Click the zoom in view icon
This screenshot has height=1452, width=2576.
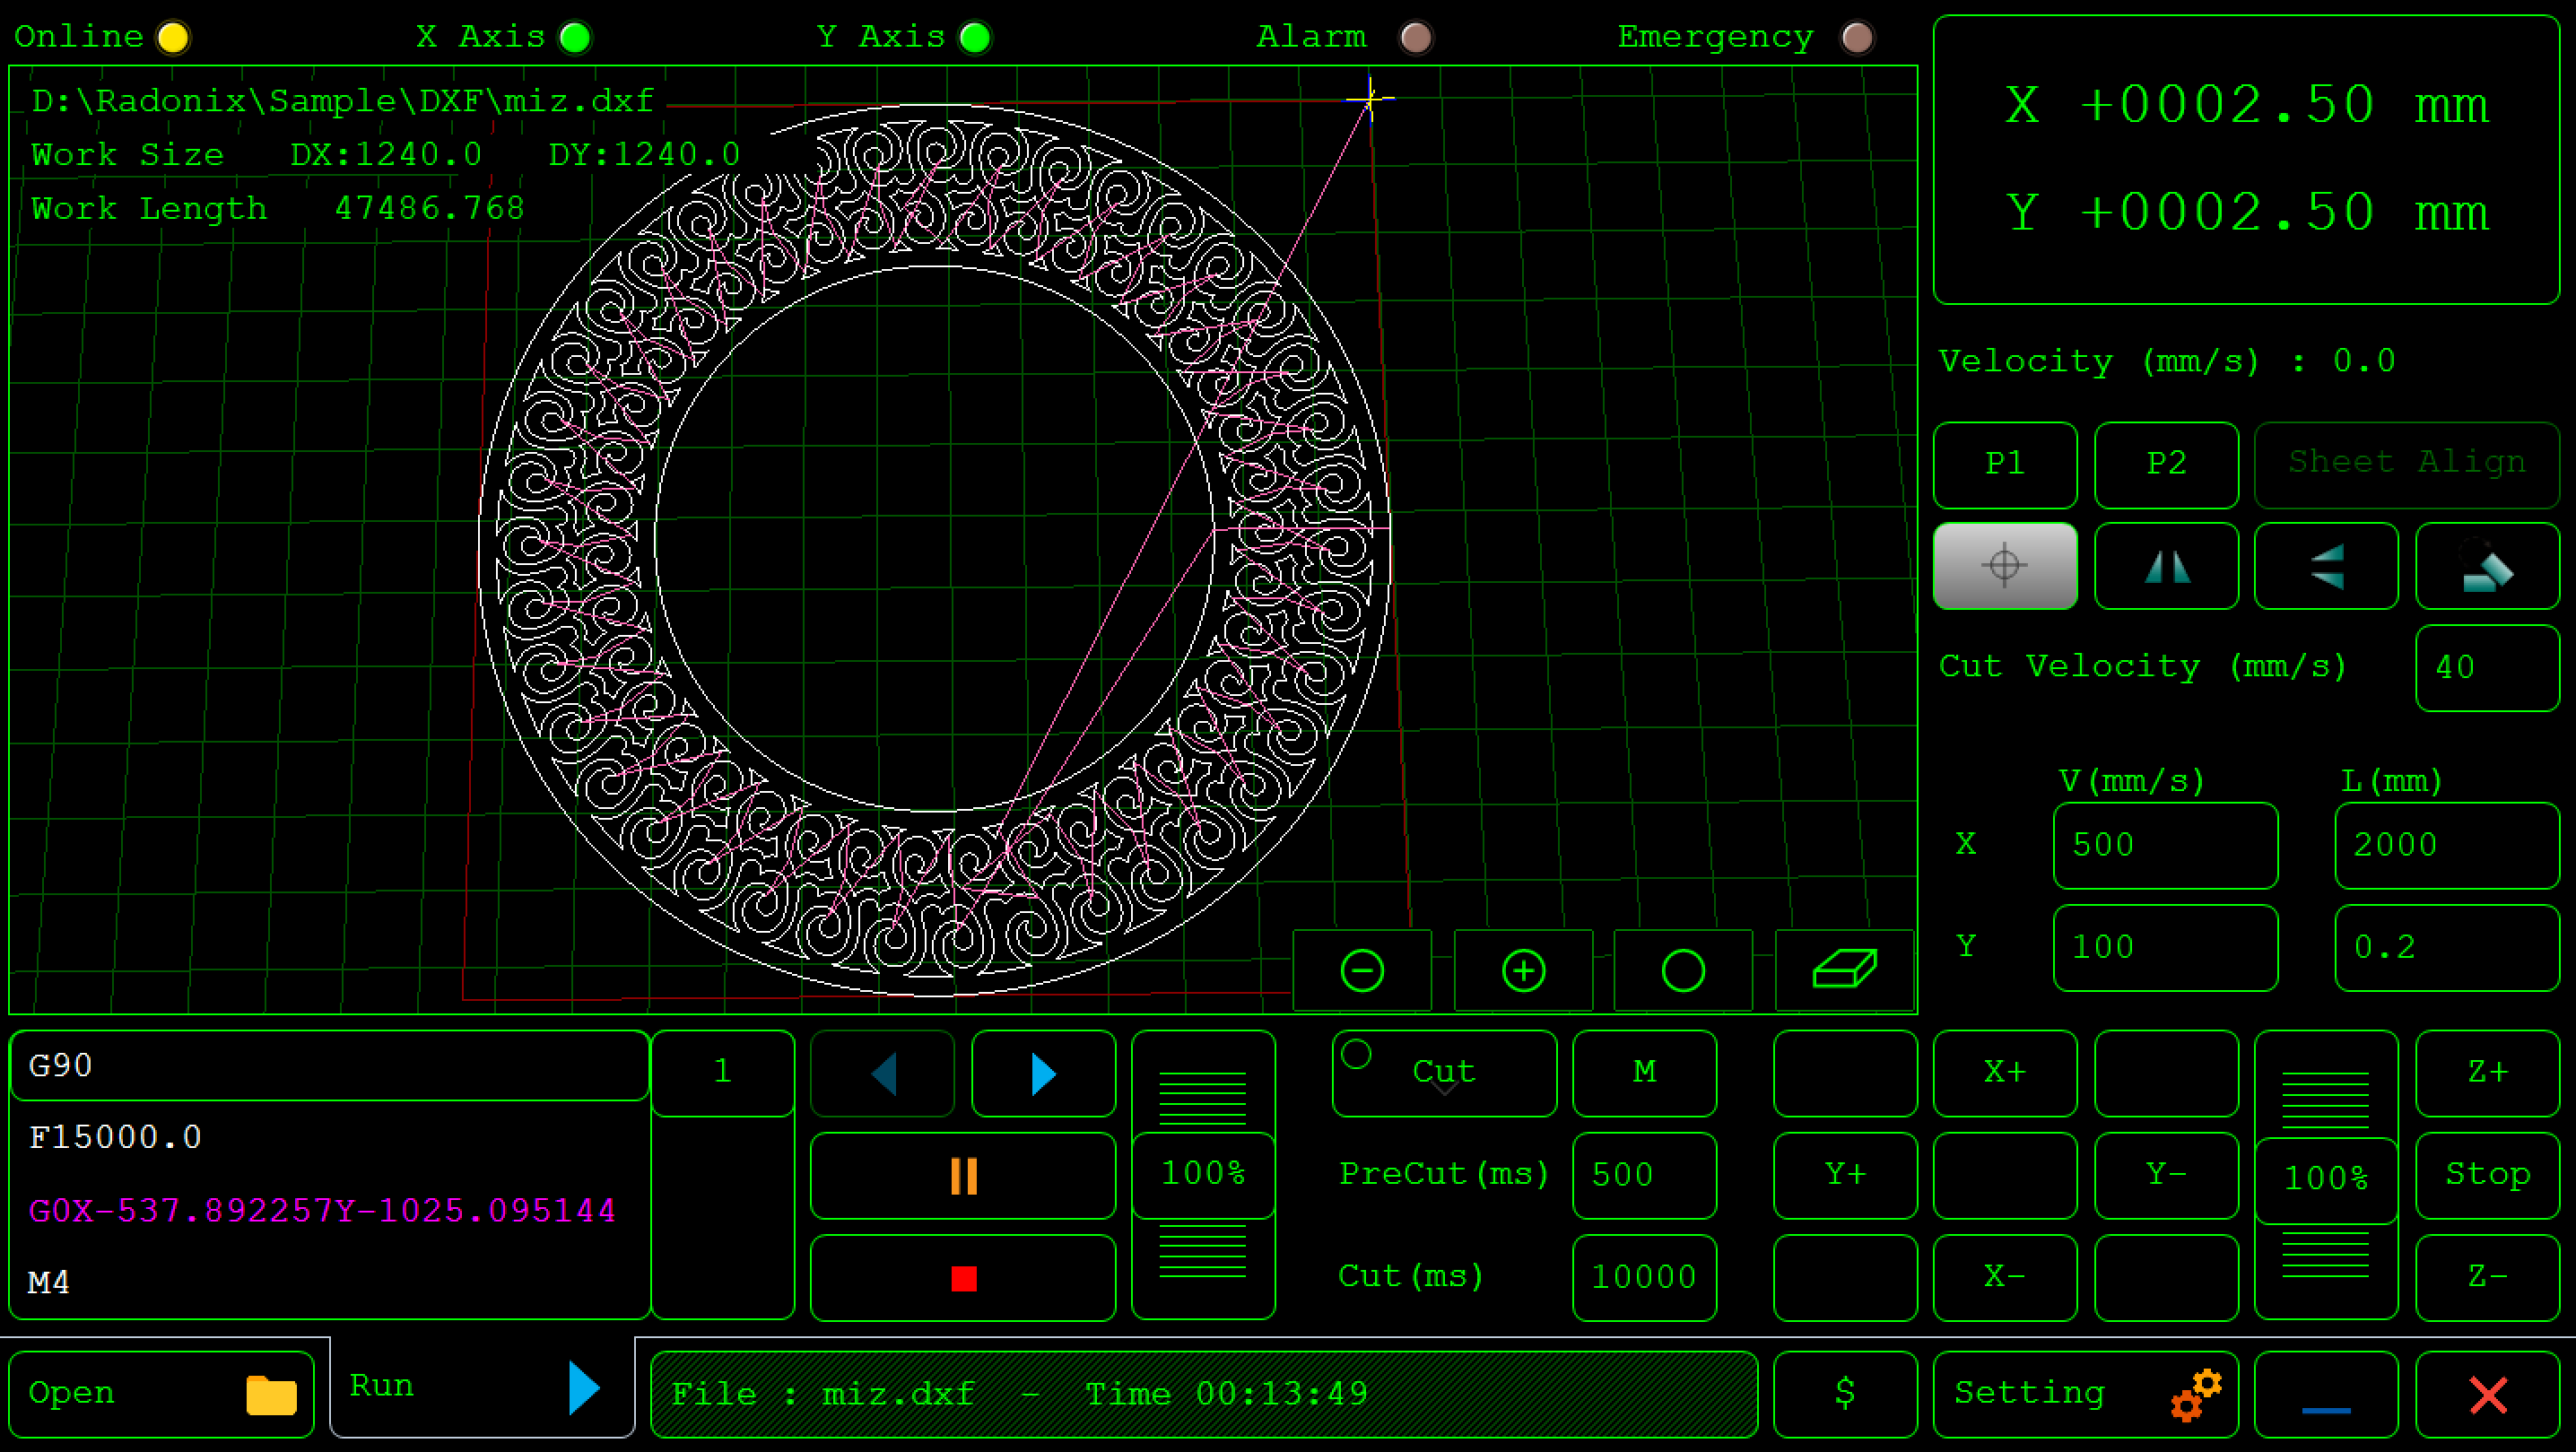pyautogui.click(x=1523, y=970)
